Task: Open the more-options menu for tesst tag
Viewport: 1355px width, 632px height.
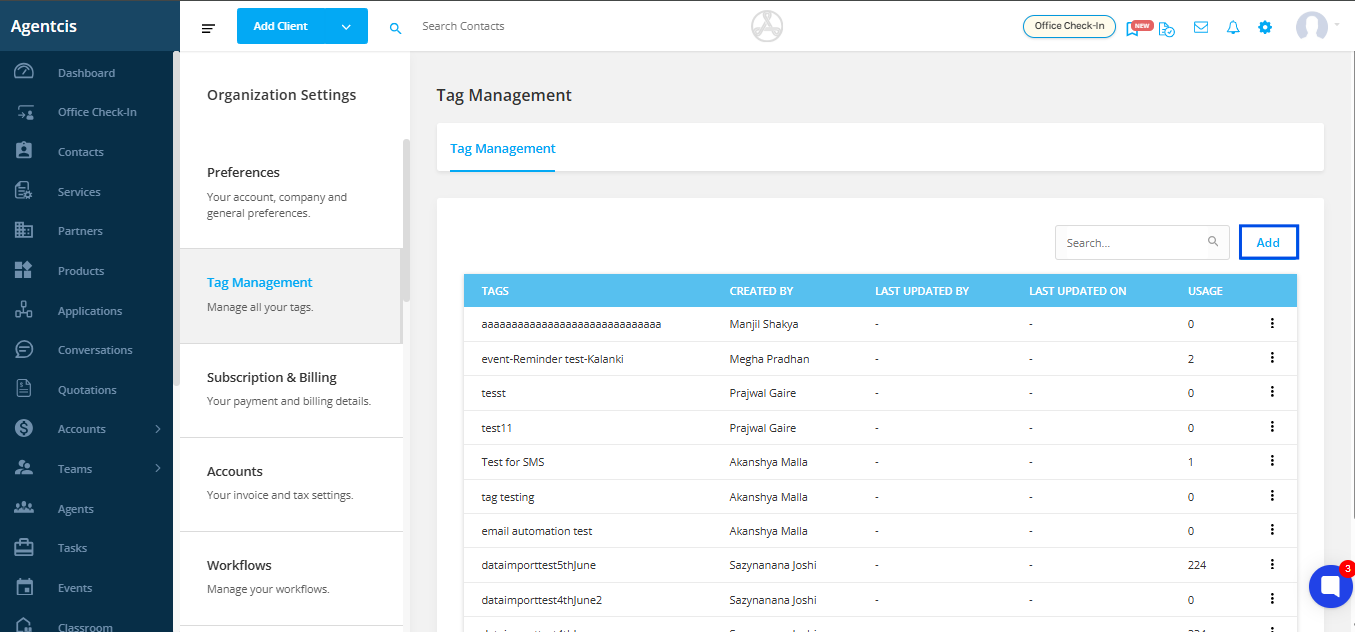Action: click(x=1272, y=392)
